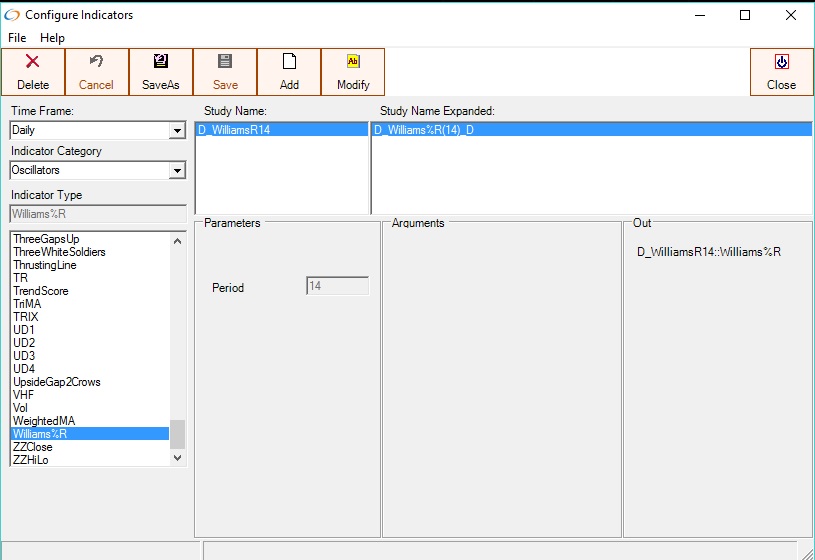The height and width of the screenshot is (560, 815).
Task: Open the Help menu
Action: click(x=52, y=38)
